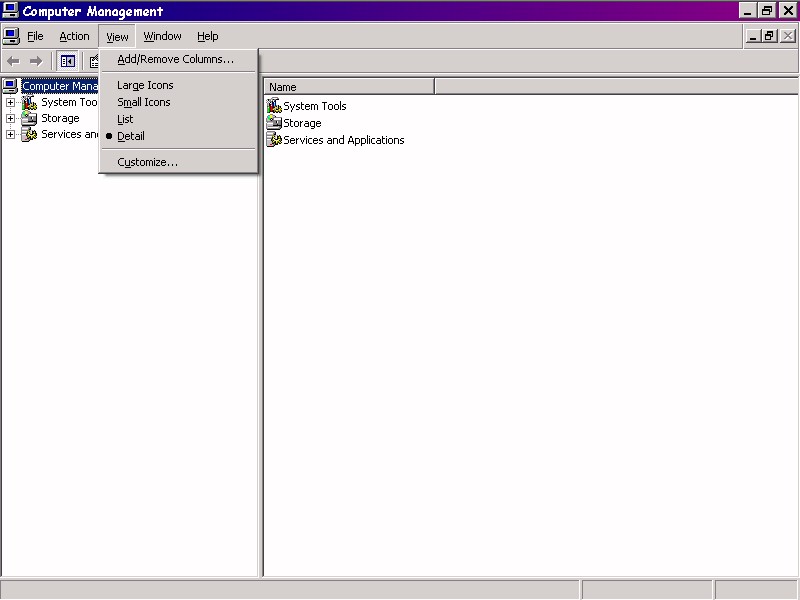Select the Storage label in tree
The height and width of the screenshot is (600, 800).
60,118
